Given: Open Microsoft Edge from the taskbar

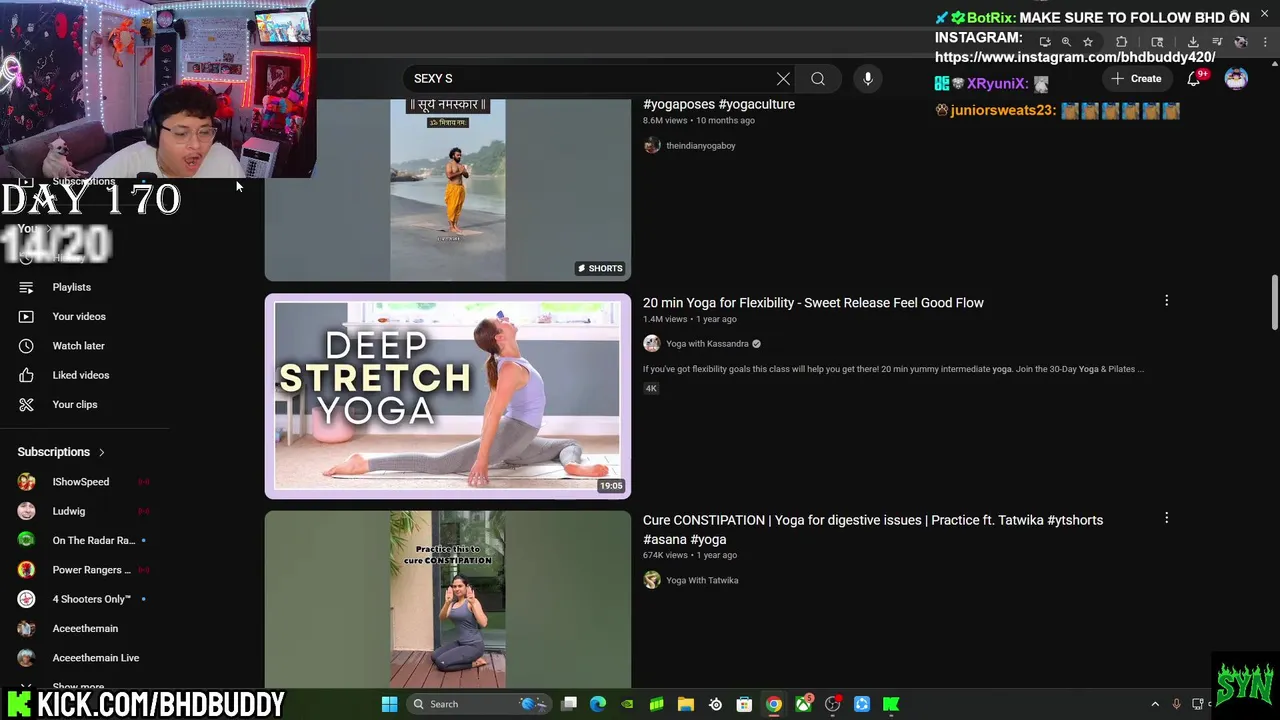Looking at the screenshot, I should [x=598, y=704].
